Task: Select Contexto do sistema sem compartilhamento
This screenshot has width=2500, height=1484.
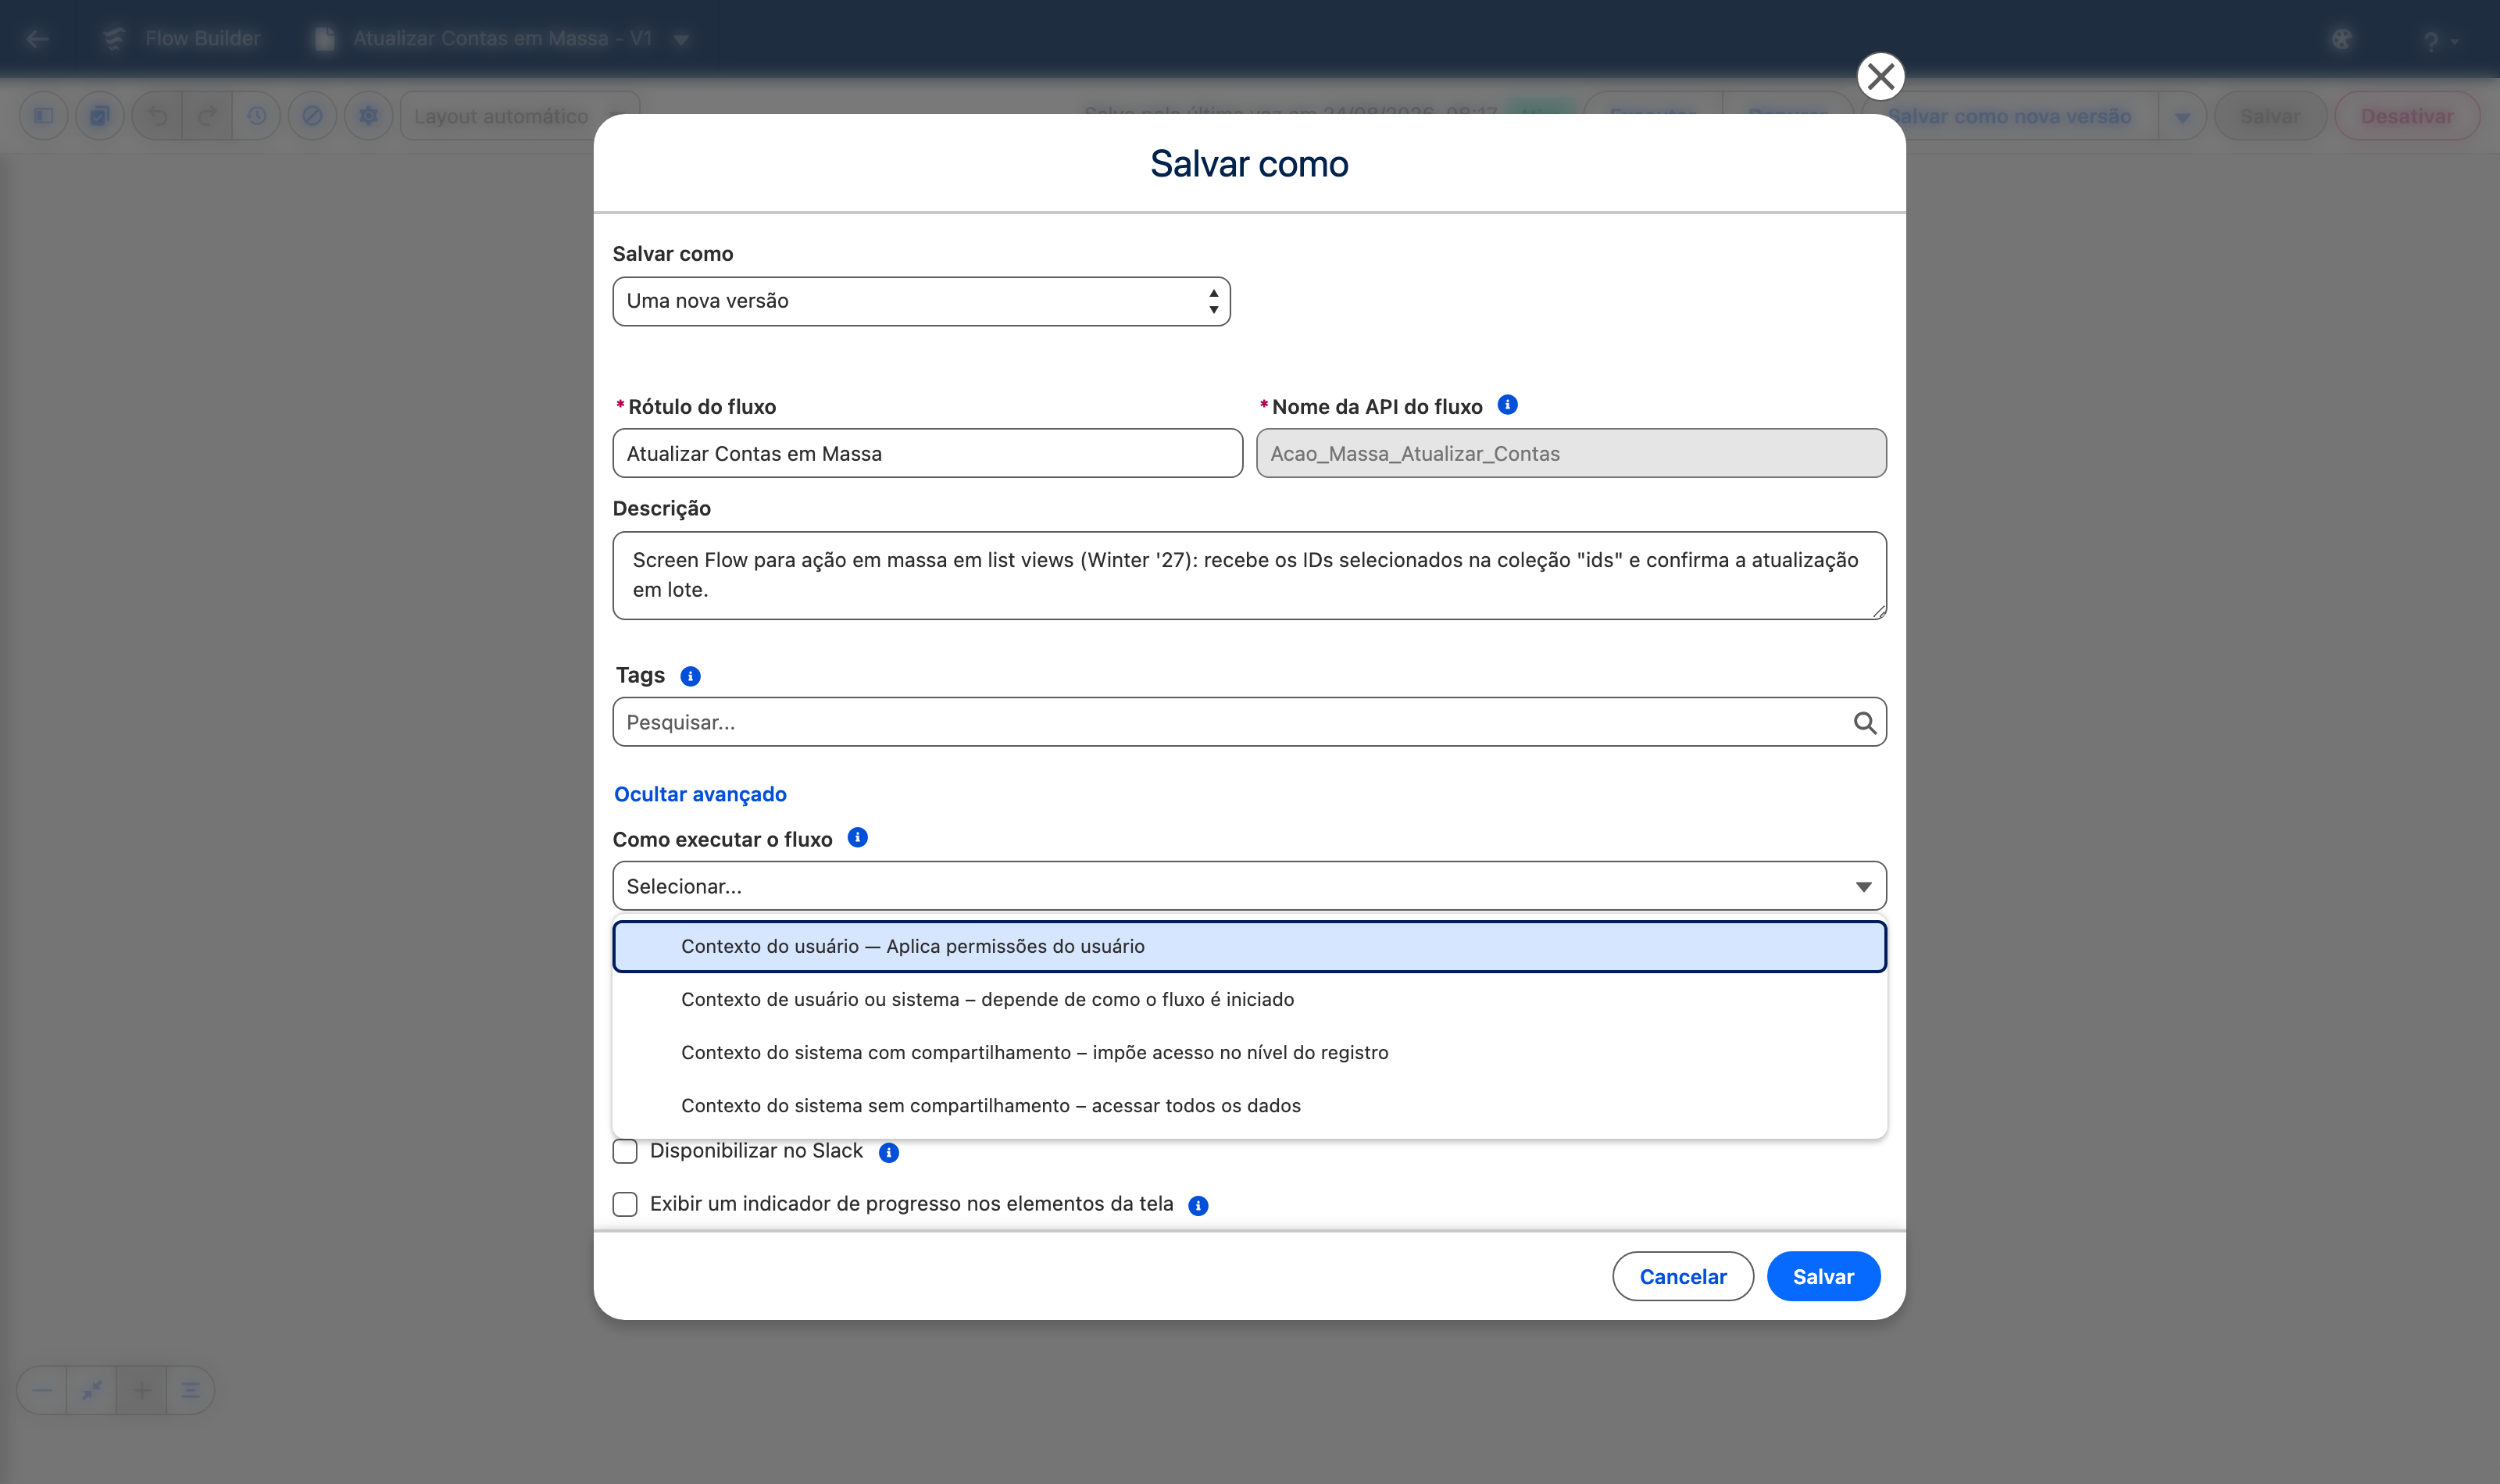Action: [1249, 1105]
